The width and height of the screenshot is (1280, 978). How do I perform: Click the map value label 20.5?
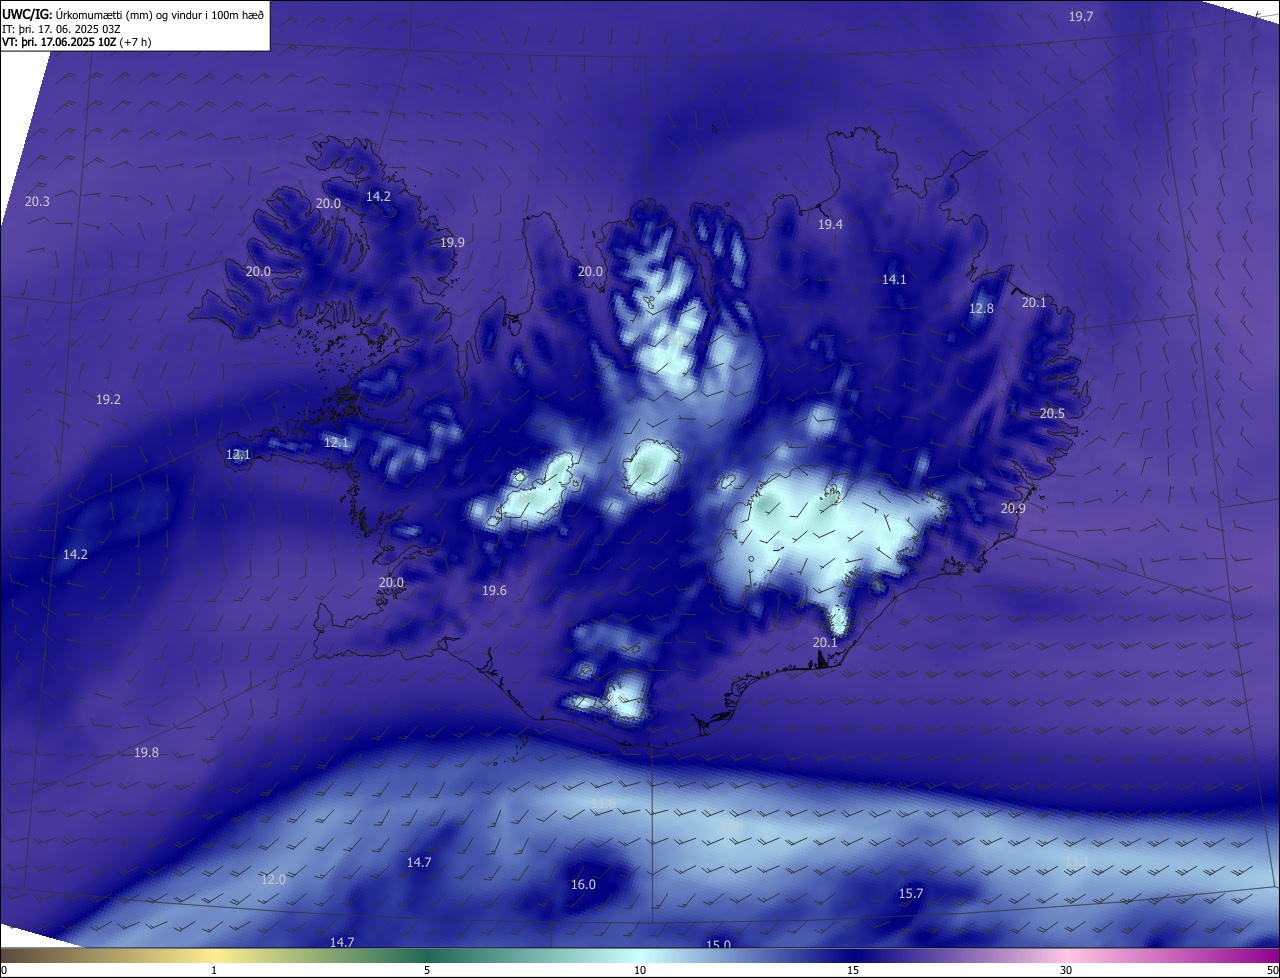[x=1052, y=413]
